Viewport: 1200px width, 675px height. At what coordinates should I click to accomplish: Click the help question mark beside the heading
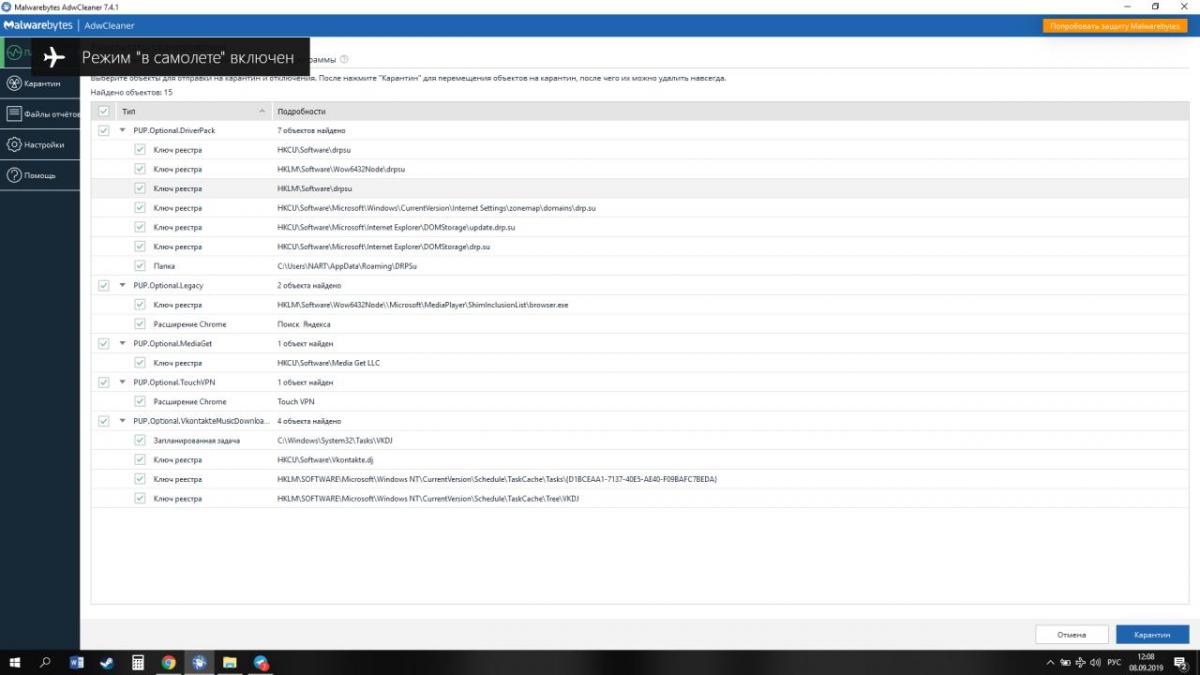click(344, 59)
